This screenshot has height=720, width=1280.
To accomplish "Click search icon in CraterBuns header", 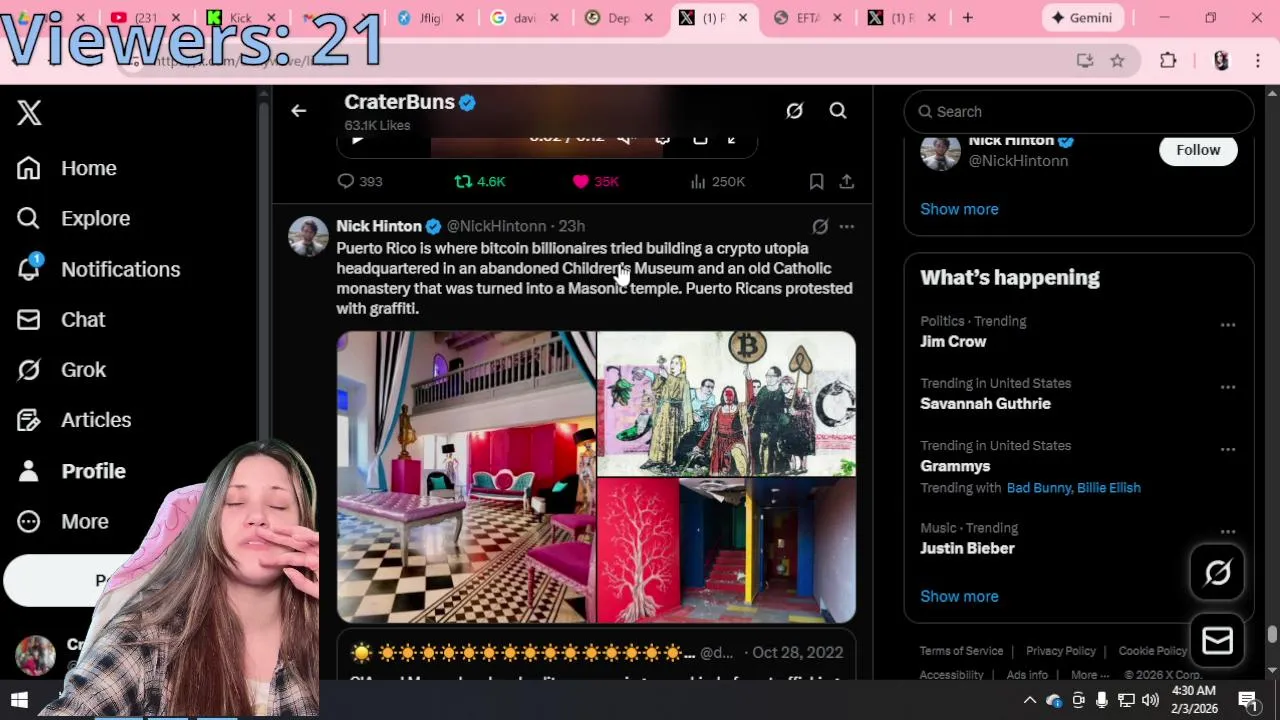I will (x=838, y=111).
